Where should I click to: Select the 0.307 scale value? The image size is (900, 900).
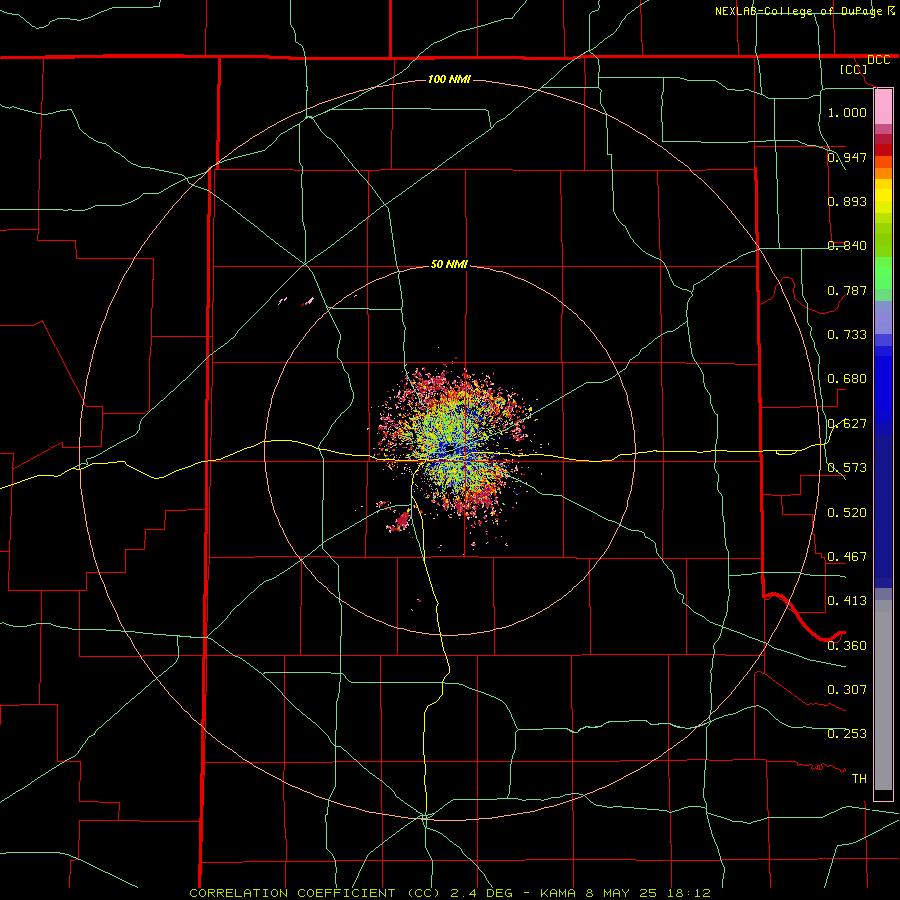pyautogui.click(x=847, y=690)
